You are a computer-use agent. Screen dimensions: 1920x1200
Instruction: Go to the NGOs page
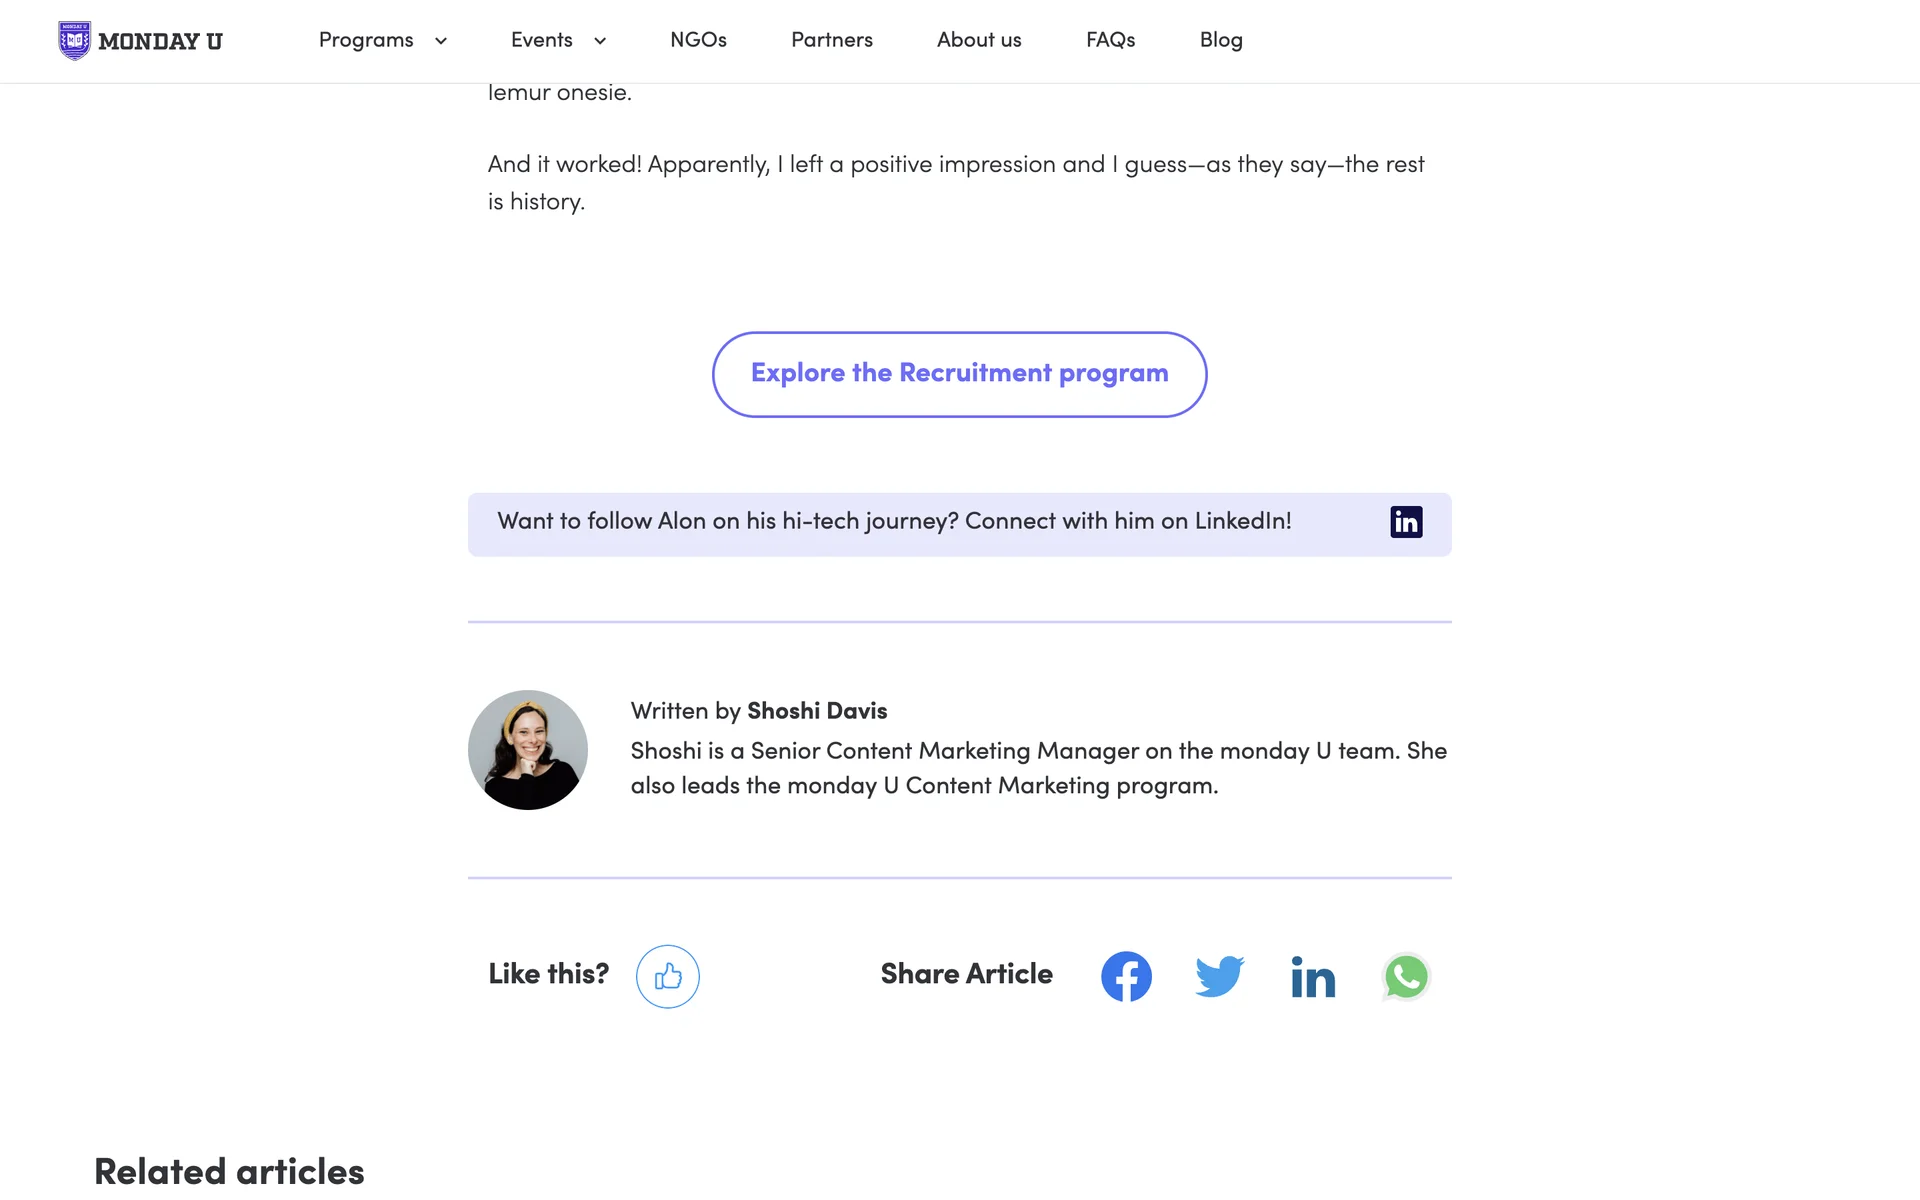pyautogui.click(x=698, y=40)
